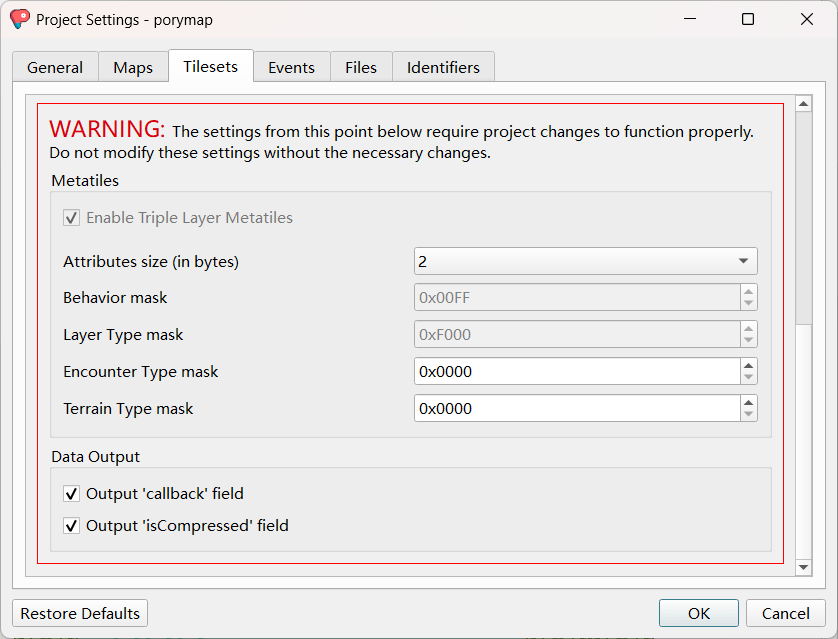Screen dimensions: 838x639
Task: Decrement the Encounter Type mask value
Action: pos(749,378)
